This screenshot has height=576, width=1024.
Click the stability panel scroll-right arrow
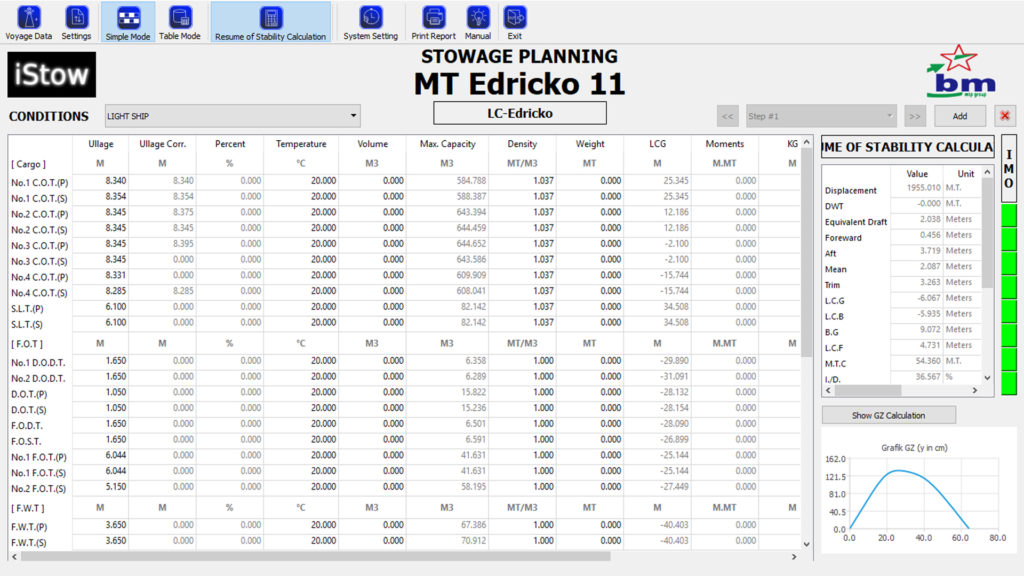pos(975,391)
